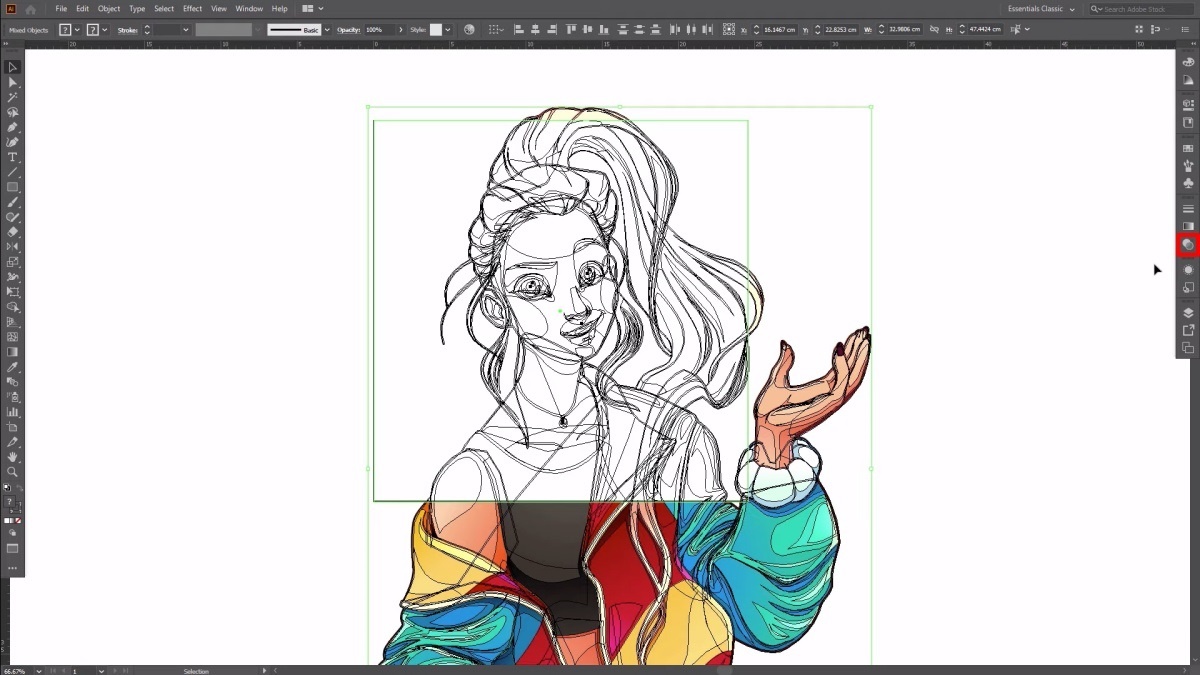Screen dimensions: 1200x675
Task: Click the Default Fill and Stroke icon
Action: pyautogui.click(x=9, y=488)
